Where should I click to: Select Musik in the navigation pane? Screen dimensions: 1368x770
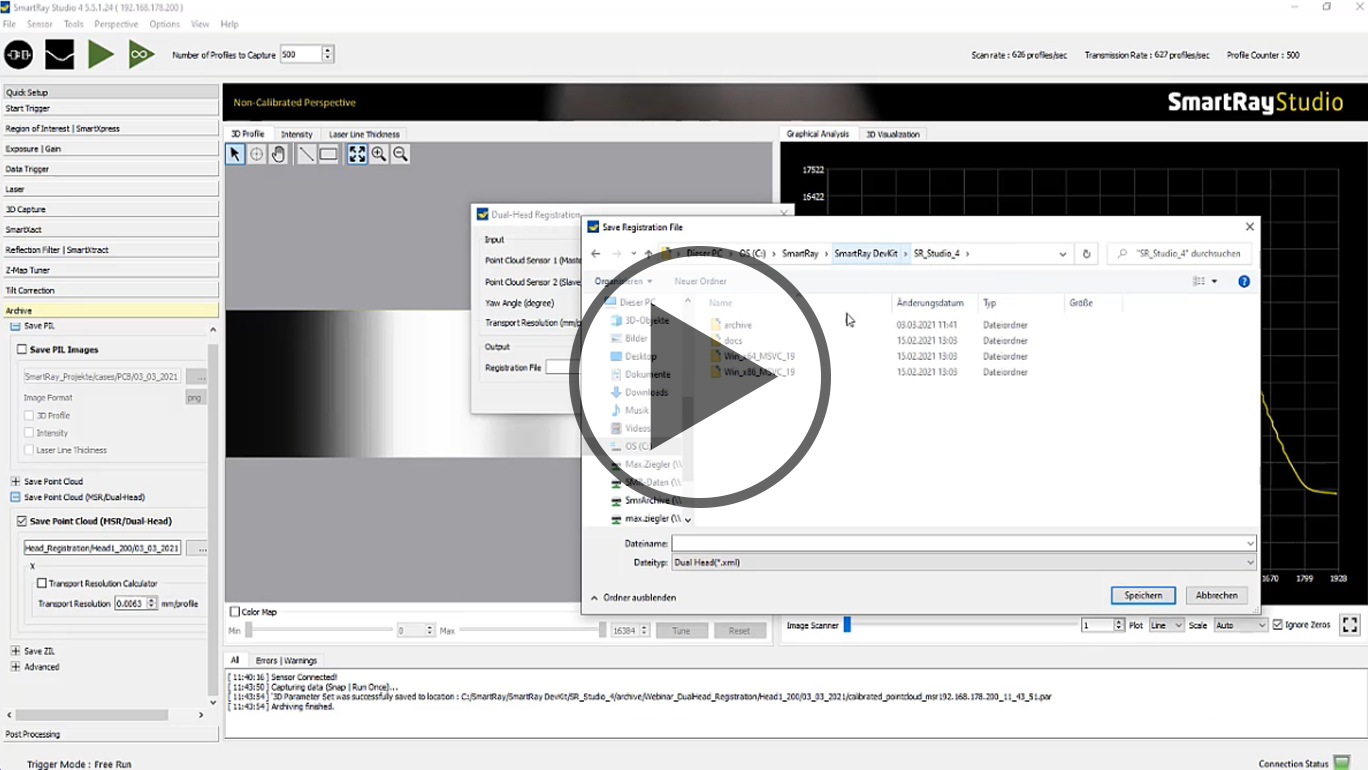point(636,410)
